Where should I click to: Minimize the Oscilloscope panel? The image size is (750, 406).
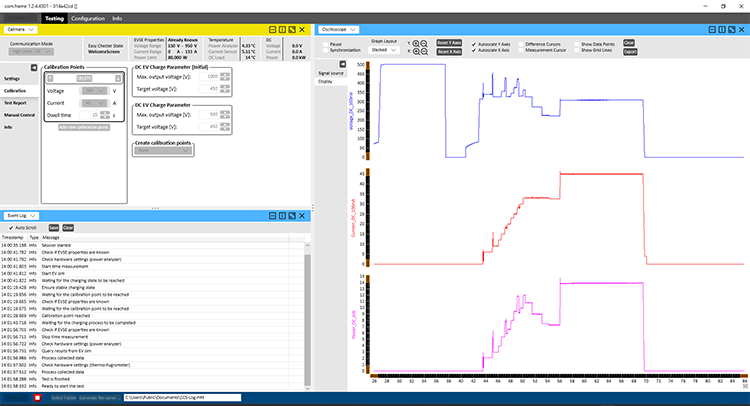[x=712, y=30]
